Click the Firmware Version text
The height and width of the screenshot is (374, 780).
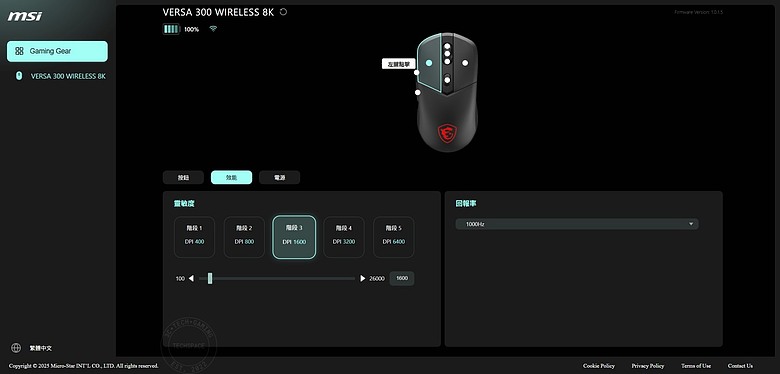coord(698,12)
